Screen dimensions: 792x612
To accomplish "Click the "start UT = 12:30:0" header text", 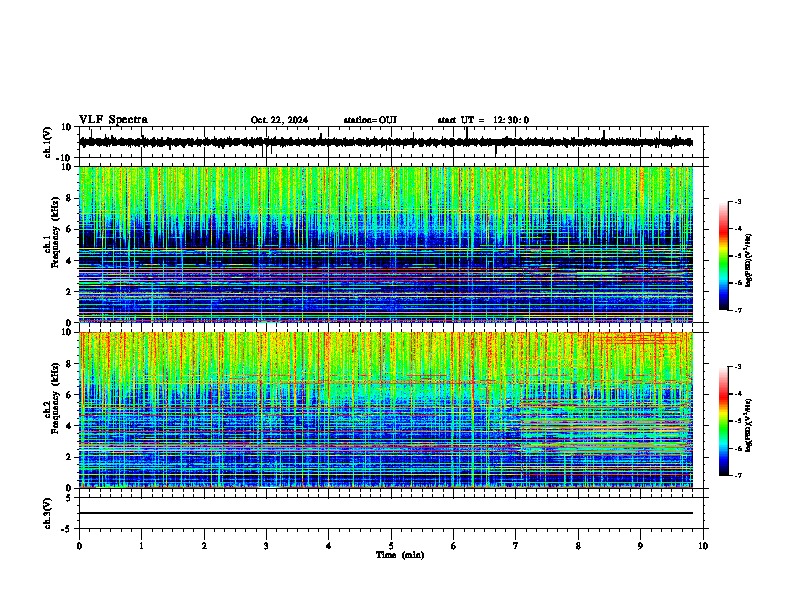I will coord(483,120).
